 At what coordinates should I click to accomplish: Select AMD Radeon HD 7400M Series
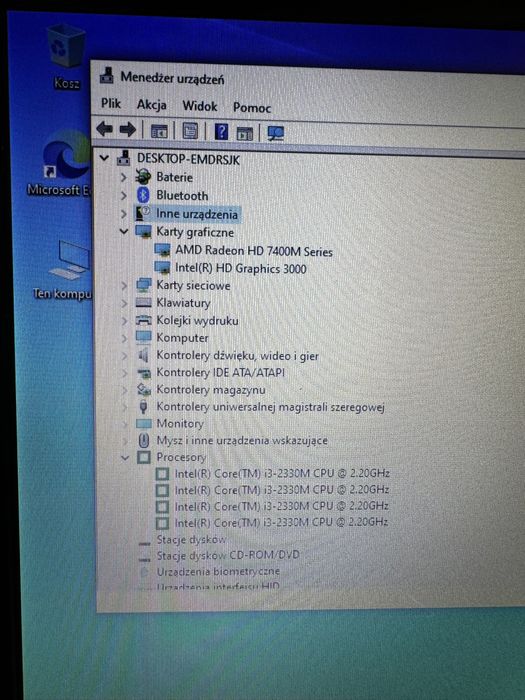(x=254, y=251)
